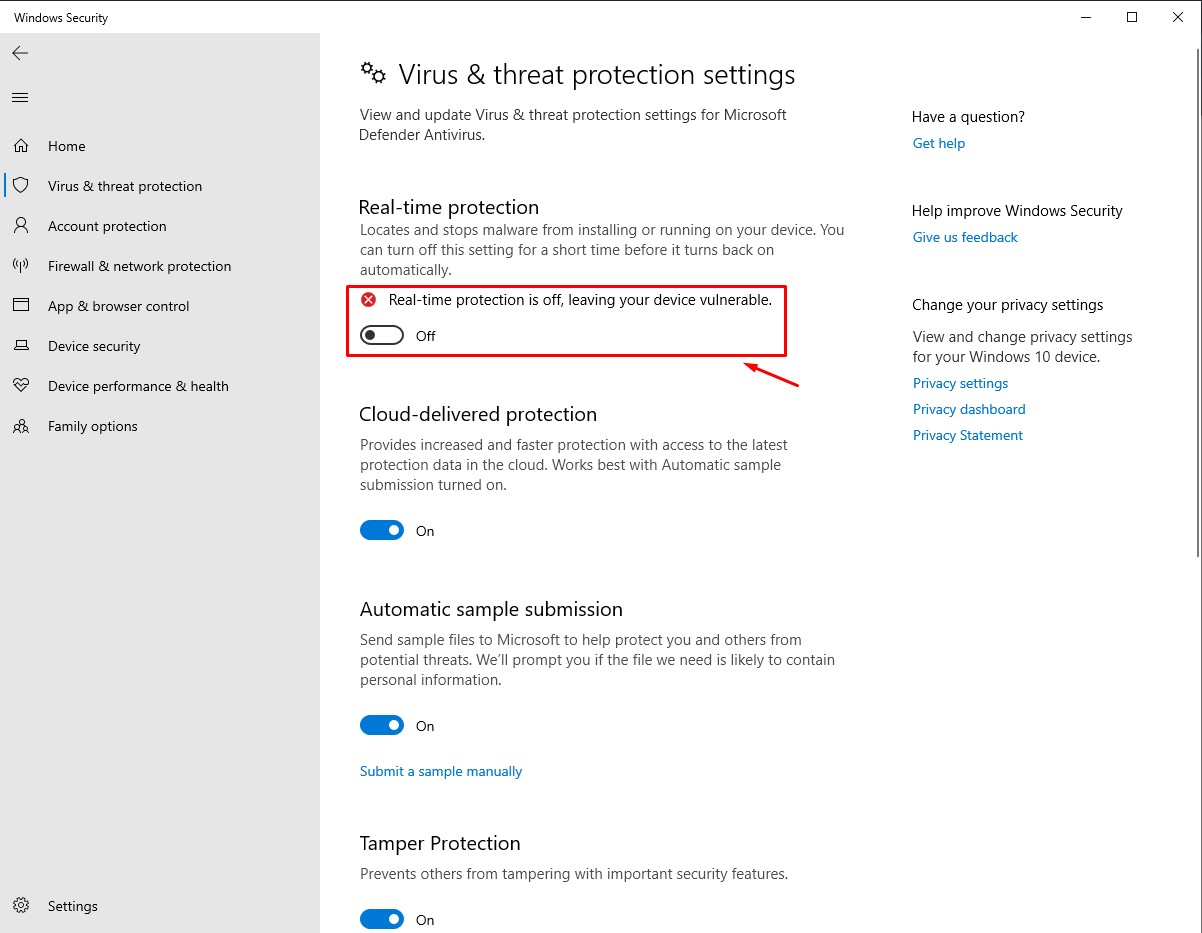Click the Family options people icon
Viewport: 1202px width, 933px height.
(x=21, y=426)
